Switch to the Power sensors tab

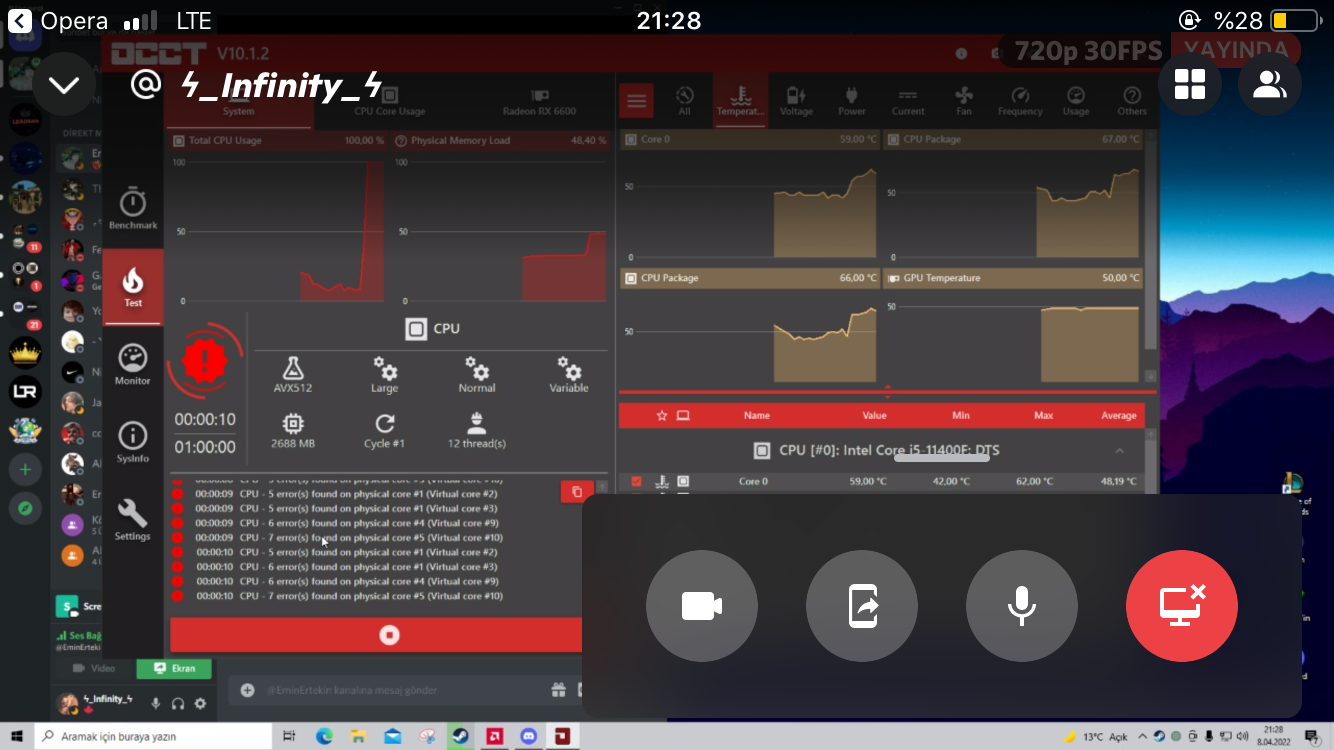pyautogui.click(x=852, y=100)
